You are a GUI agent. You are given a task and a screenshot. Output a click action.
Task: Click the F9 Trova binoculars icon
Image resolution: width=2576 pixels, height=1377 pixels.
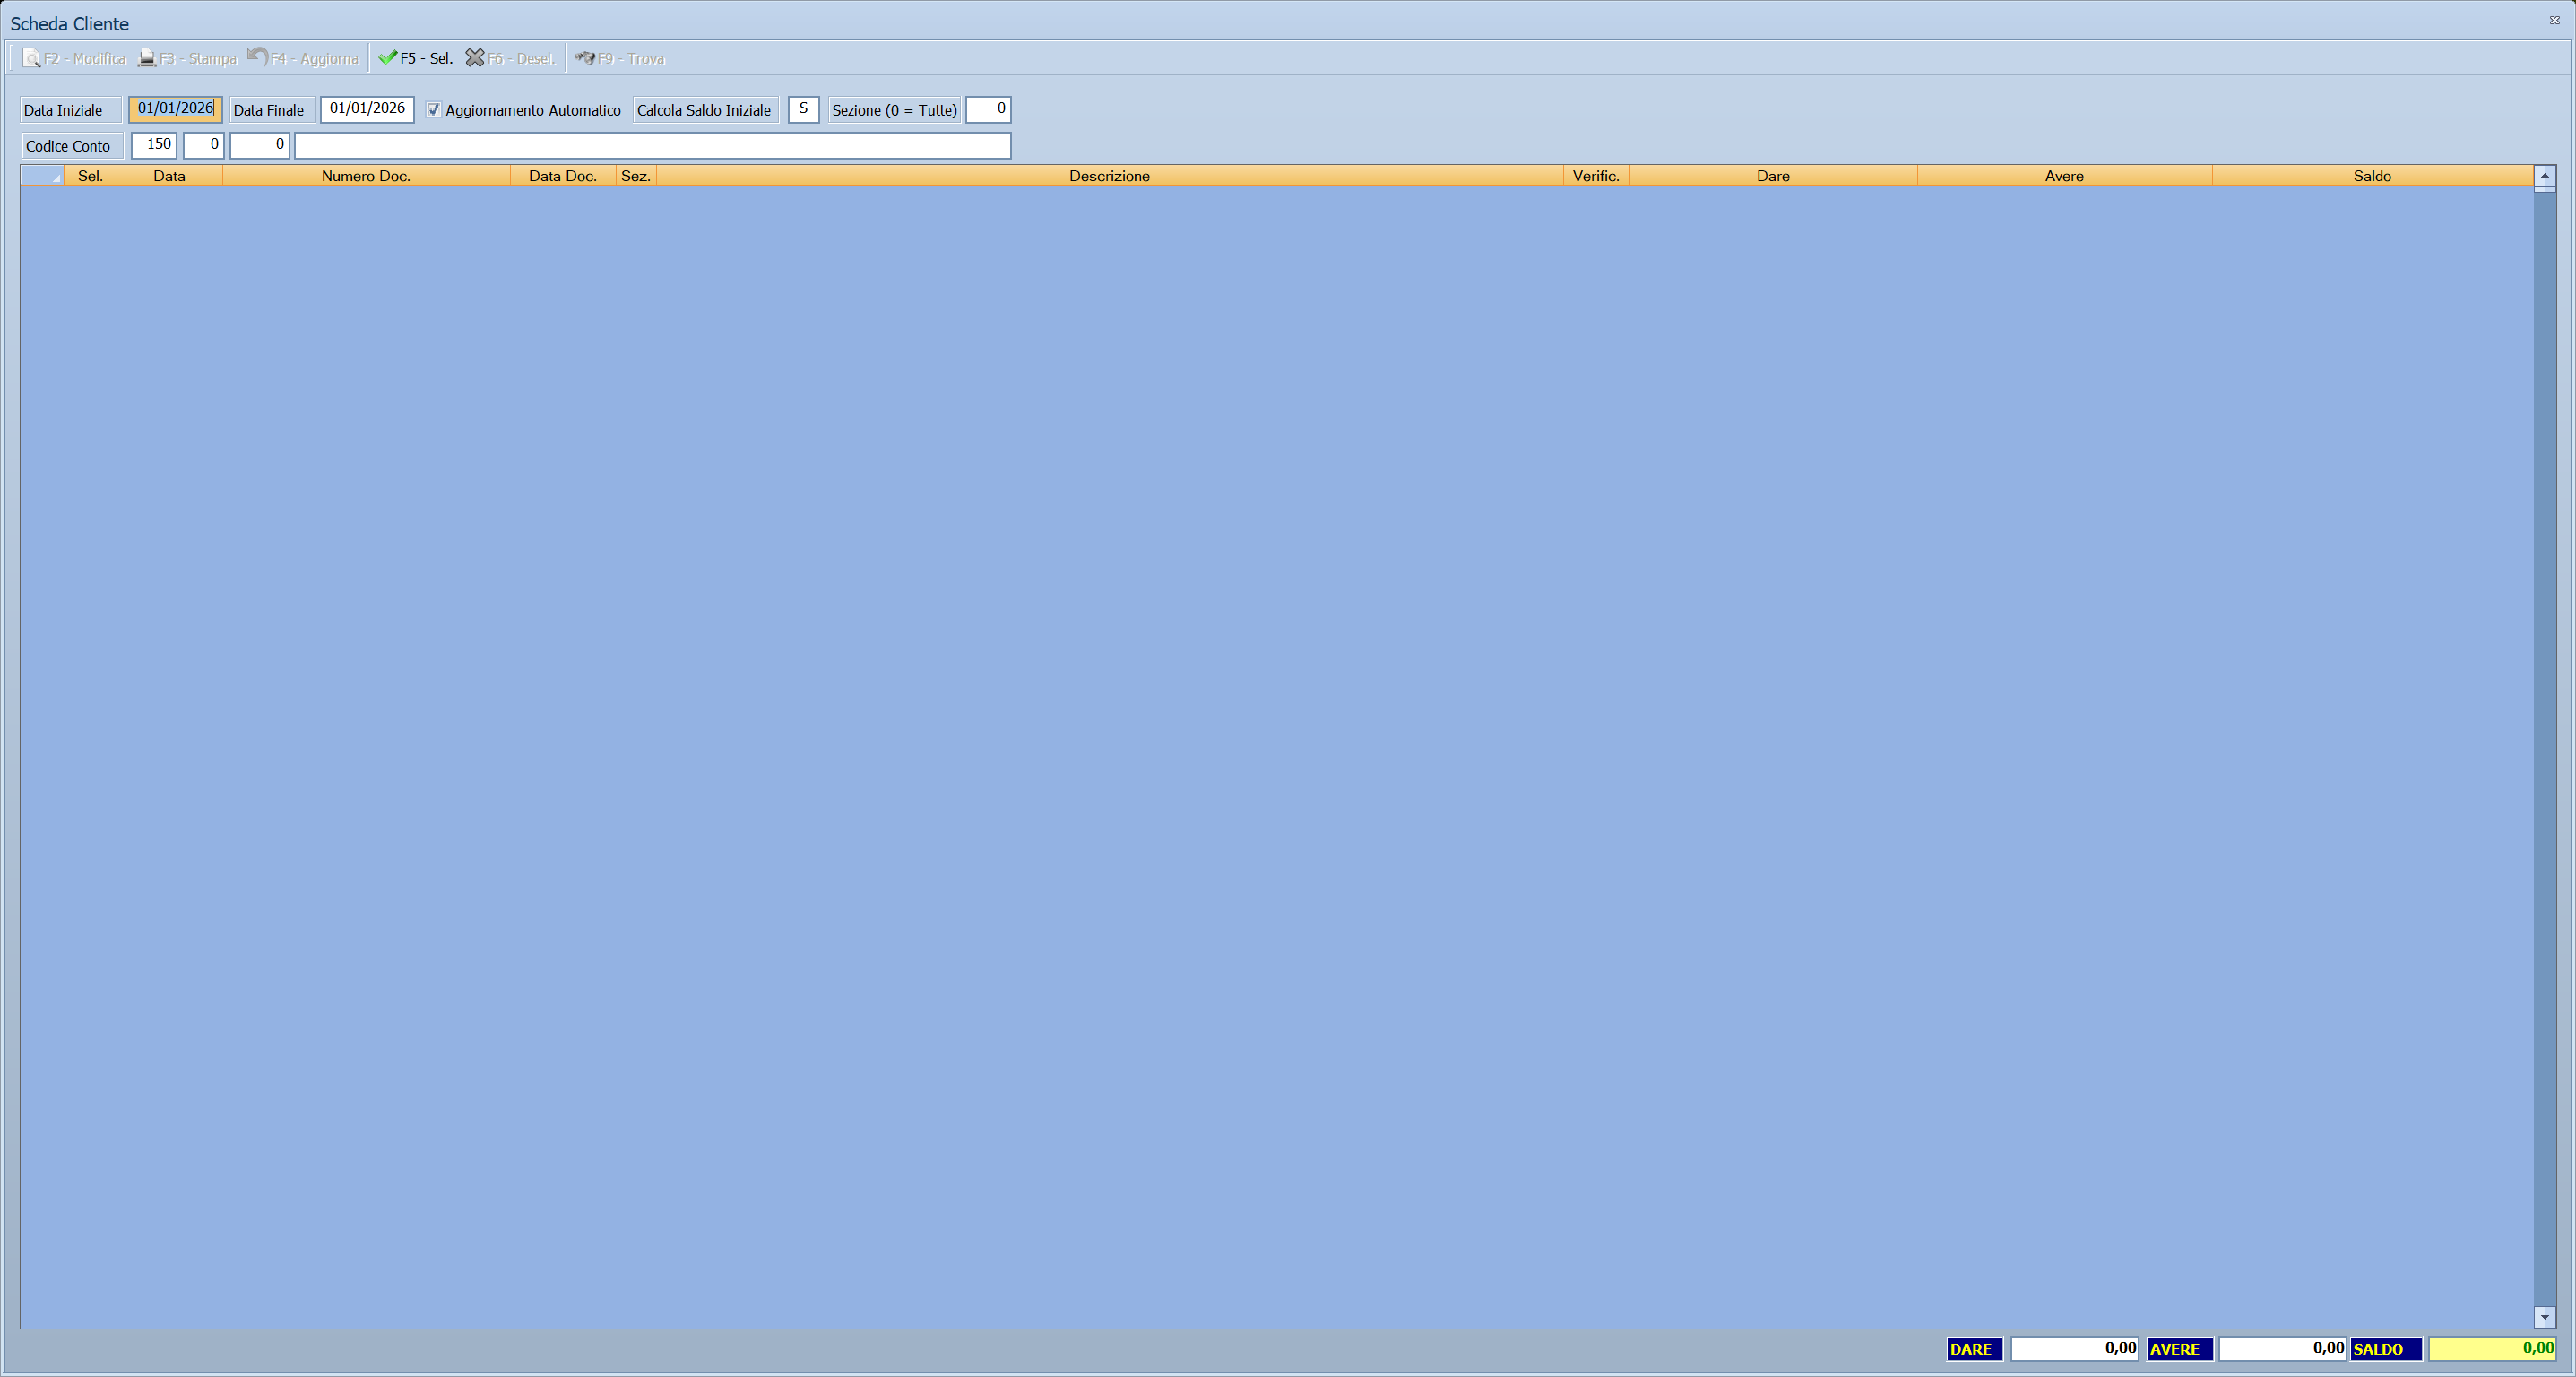coord(585,58)
